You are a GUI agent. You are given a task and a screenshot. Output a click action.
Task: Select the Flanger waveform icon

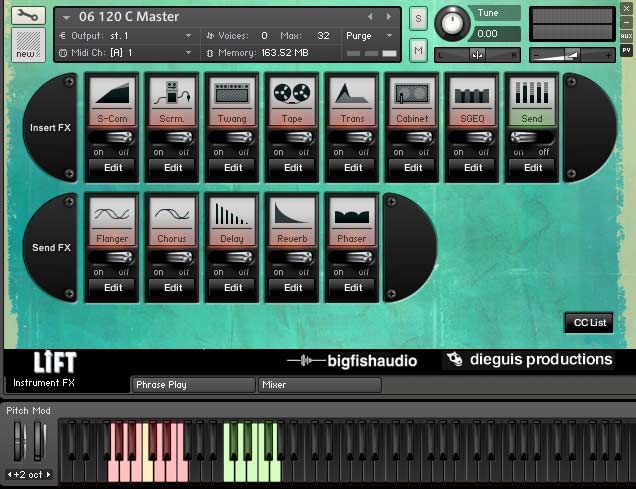click(x=112, y=213)
